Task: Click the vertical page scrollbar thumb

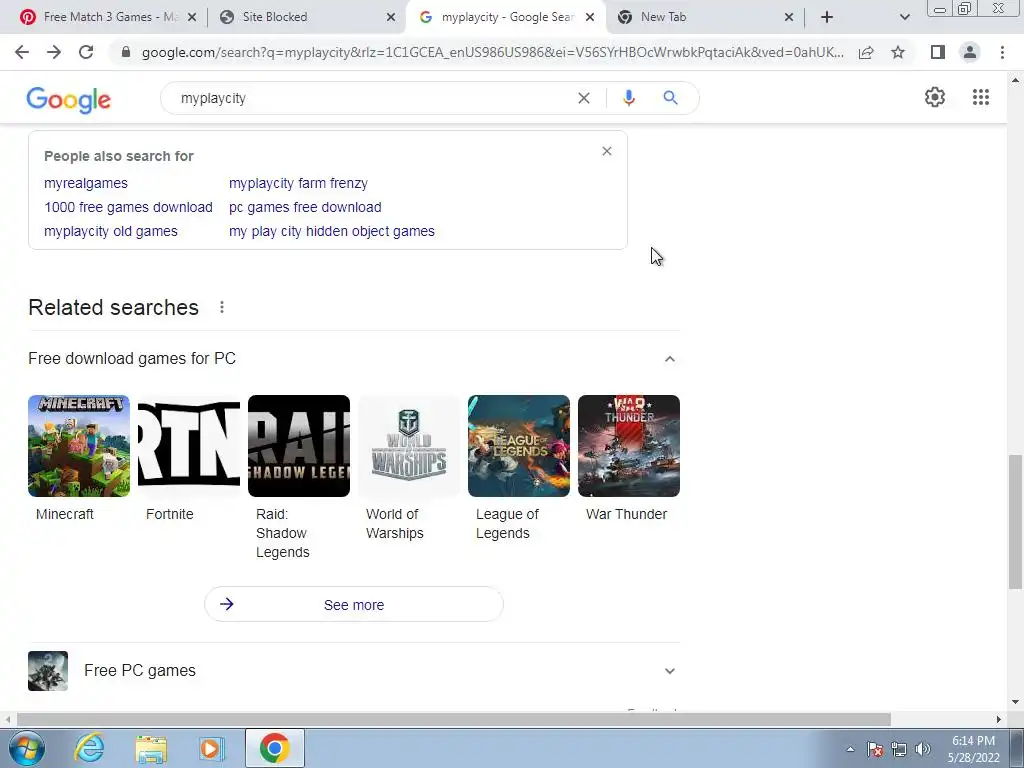Action: pyautogui.click(x=1015, y=522)
